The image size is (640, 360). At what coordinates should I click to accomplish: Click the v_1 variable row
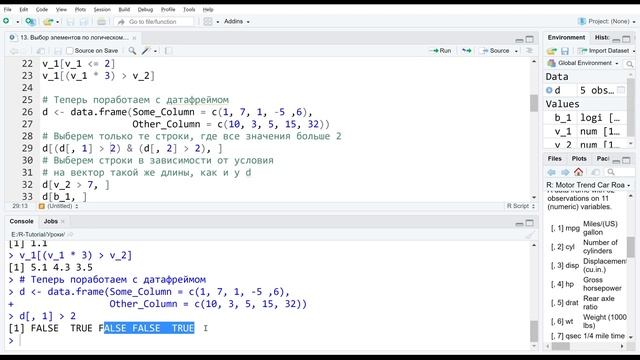pos(586,132)
